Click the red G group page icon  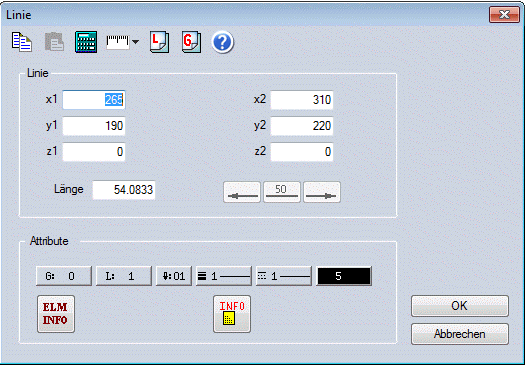click(192, 42)
